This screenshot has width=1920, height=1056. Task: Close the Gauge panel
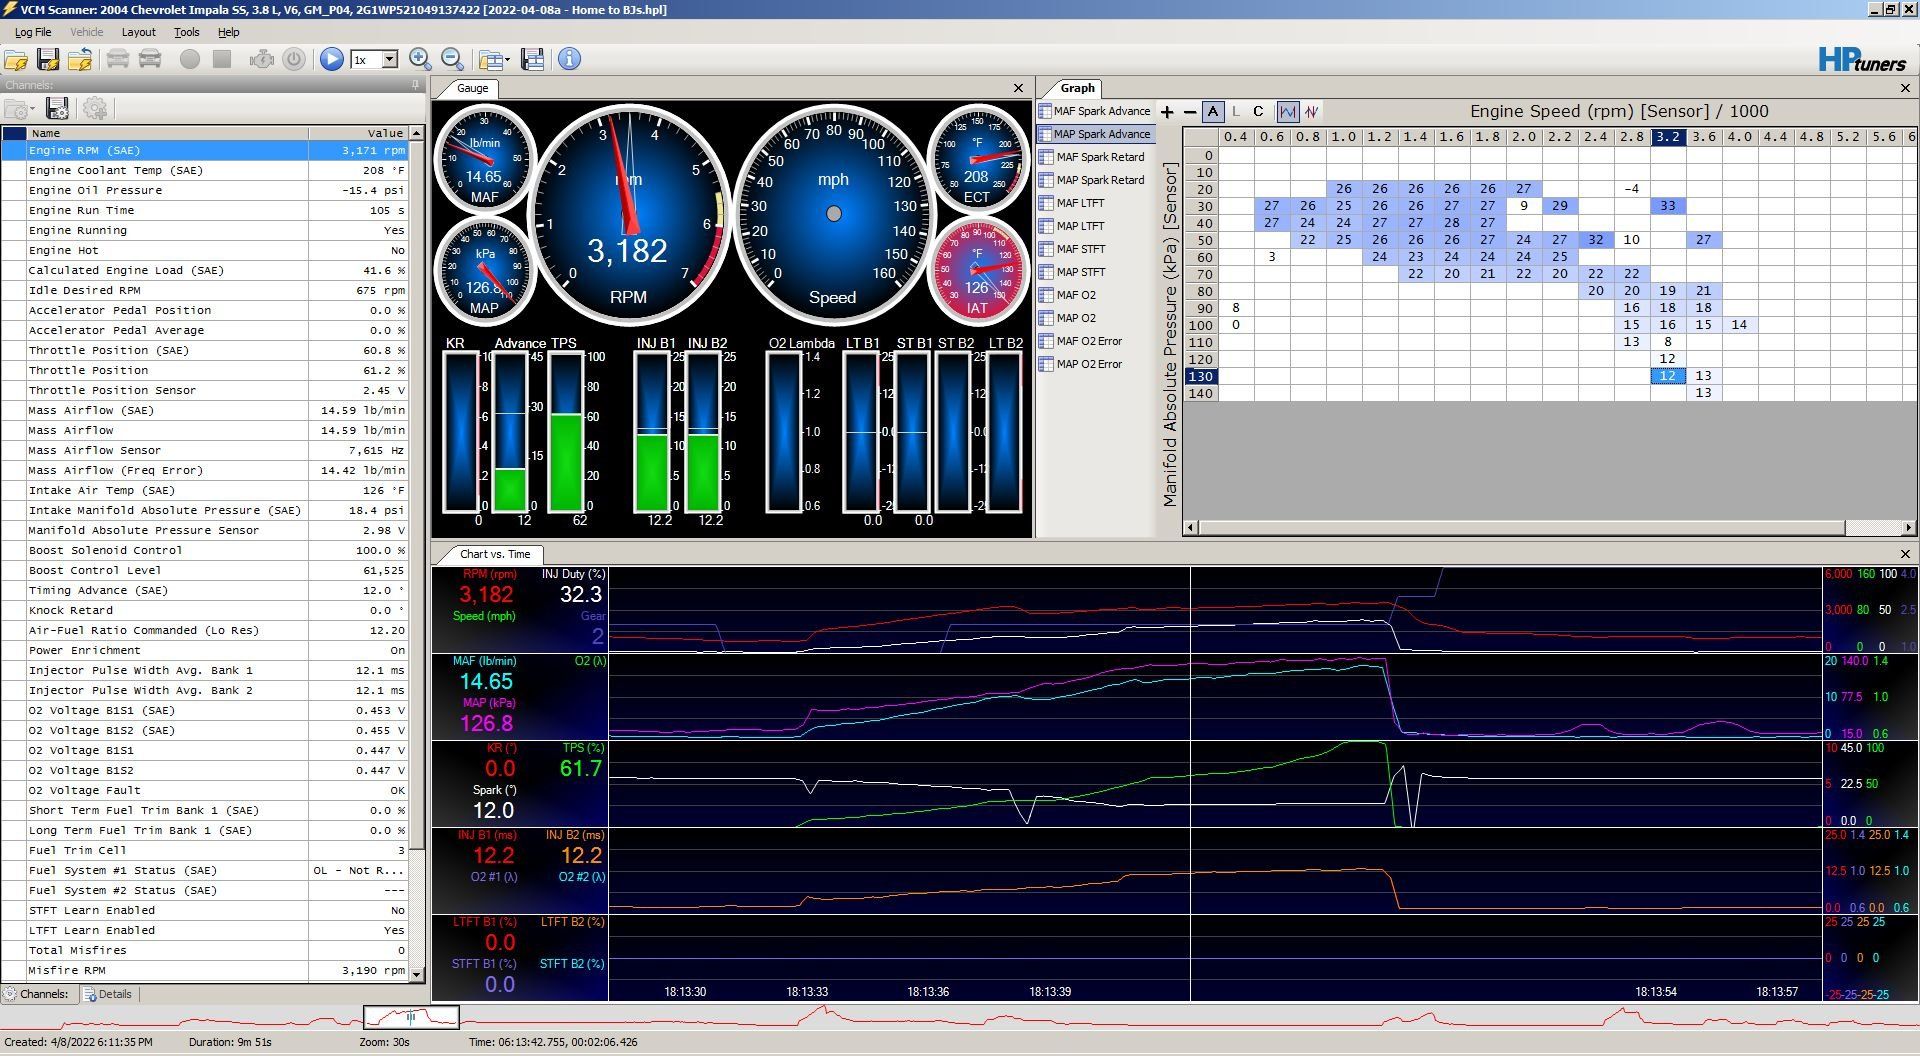(x=1018, y=88)
